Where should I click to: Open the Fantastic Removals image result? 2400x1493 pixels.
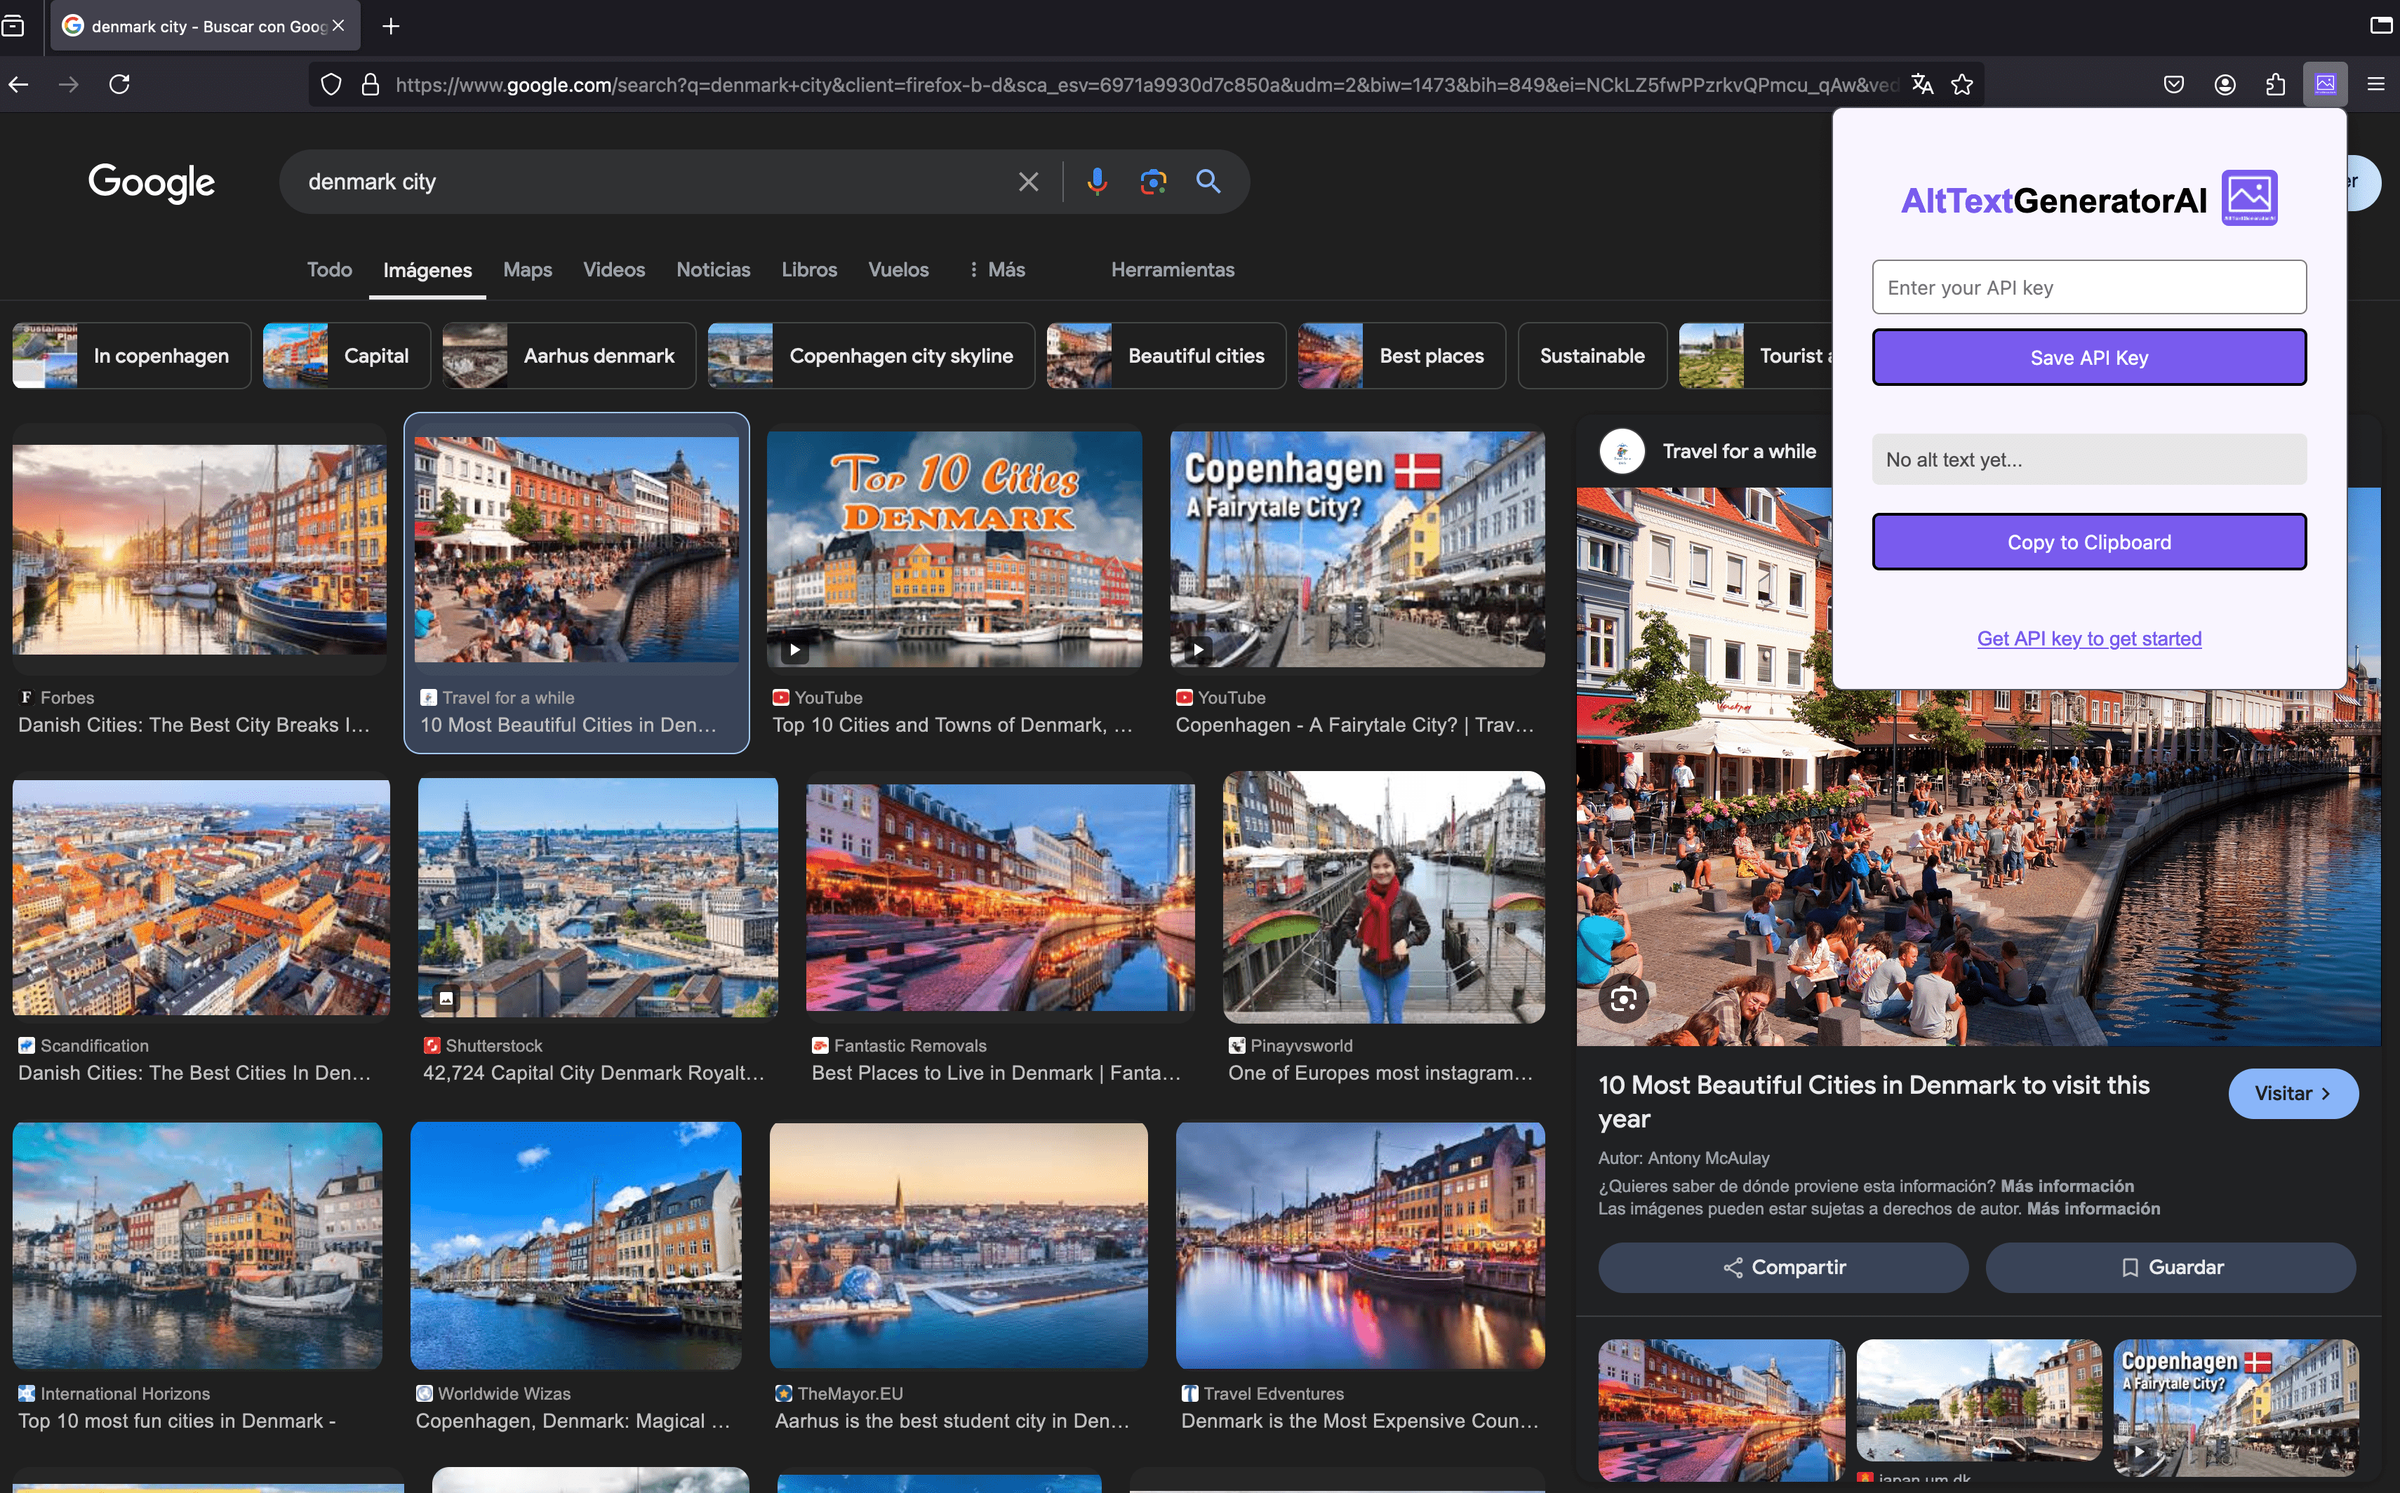[1000, 897]
